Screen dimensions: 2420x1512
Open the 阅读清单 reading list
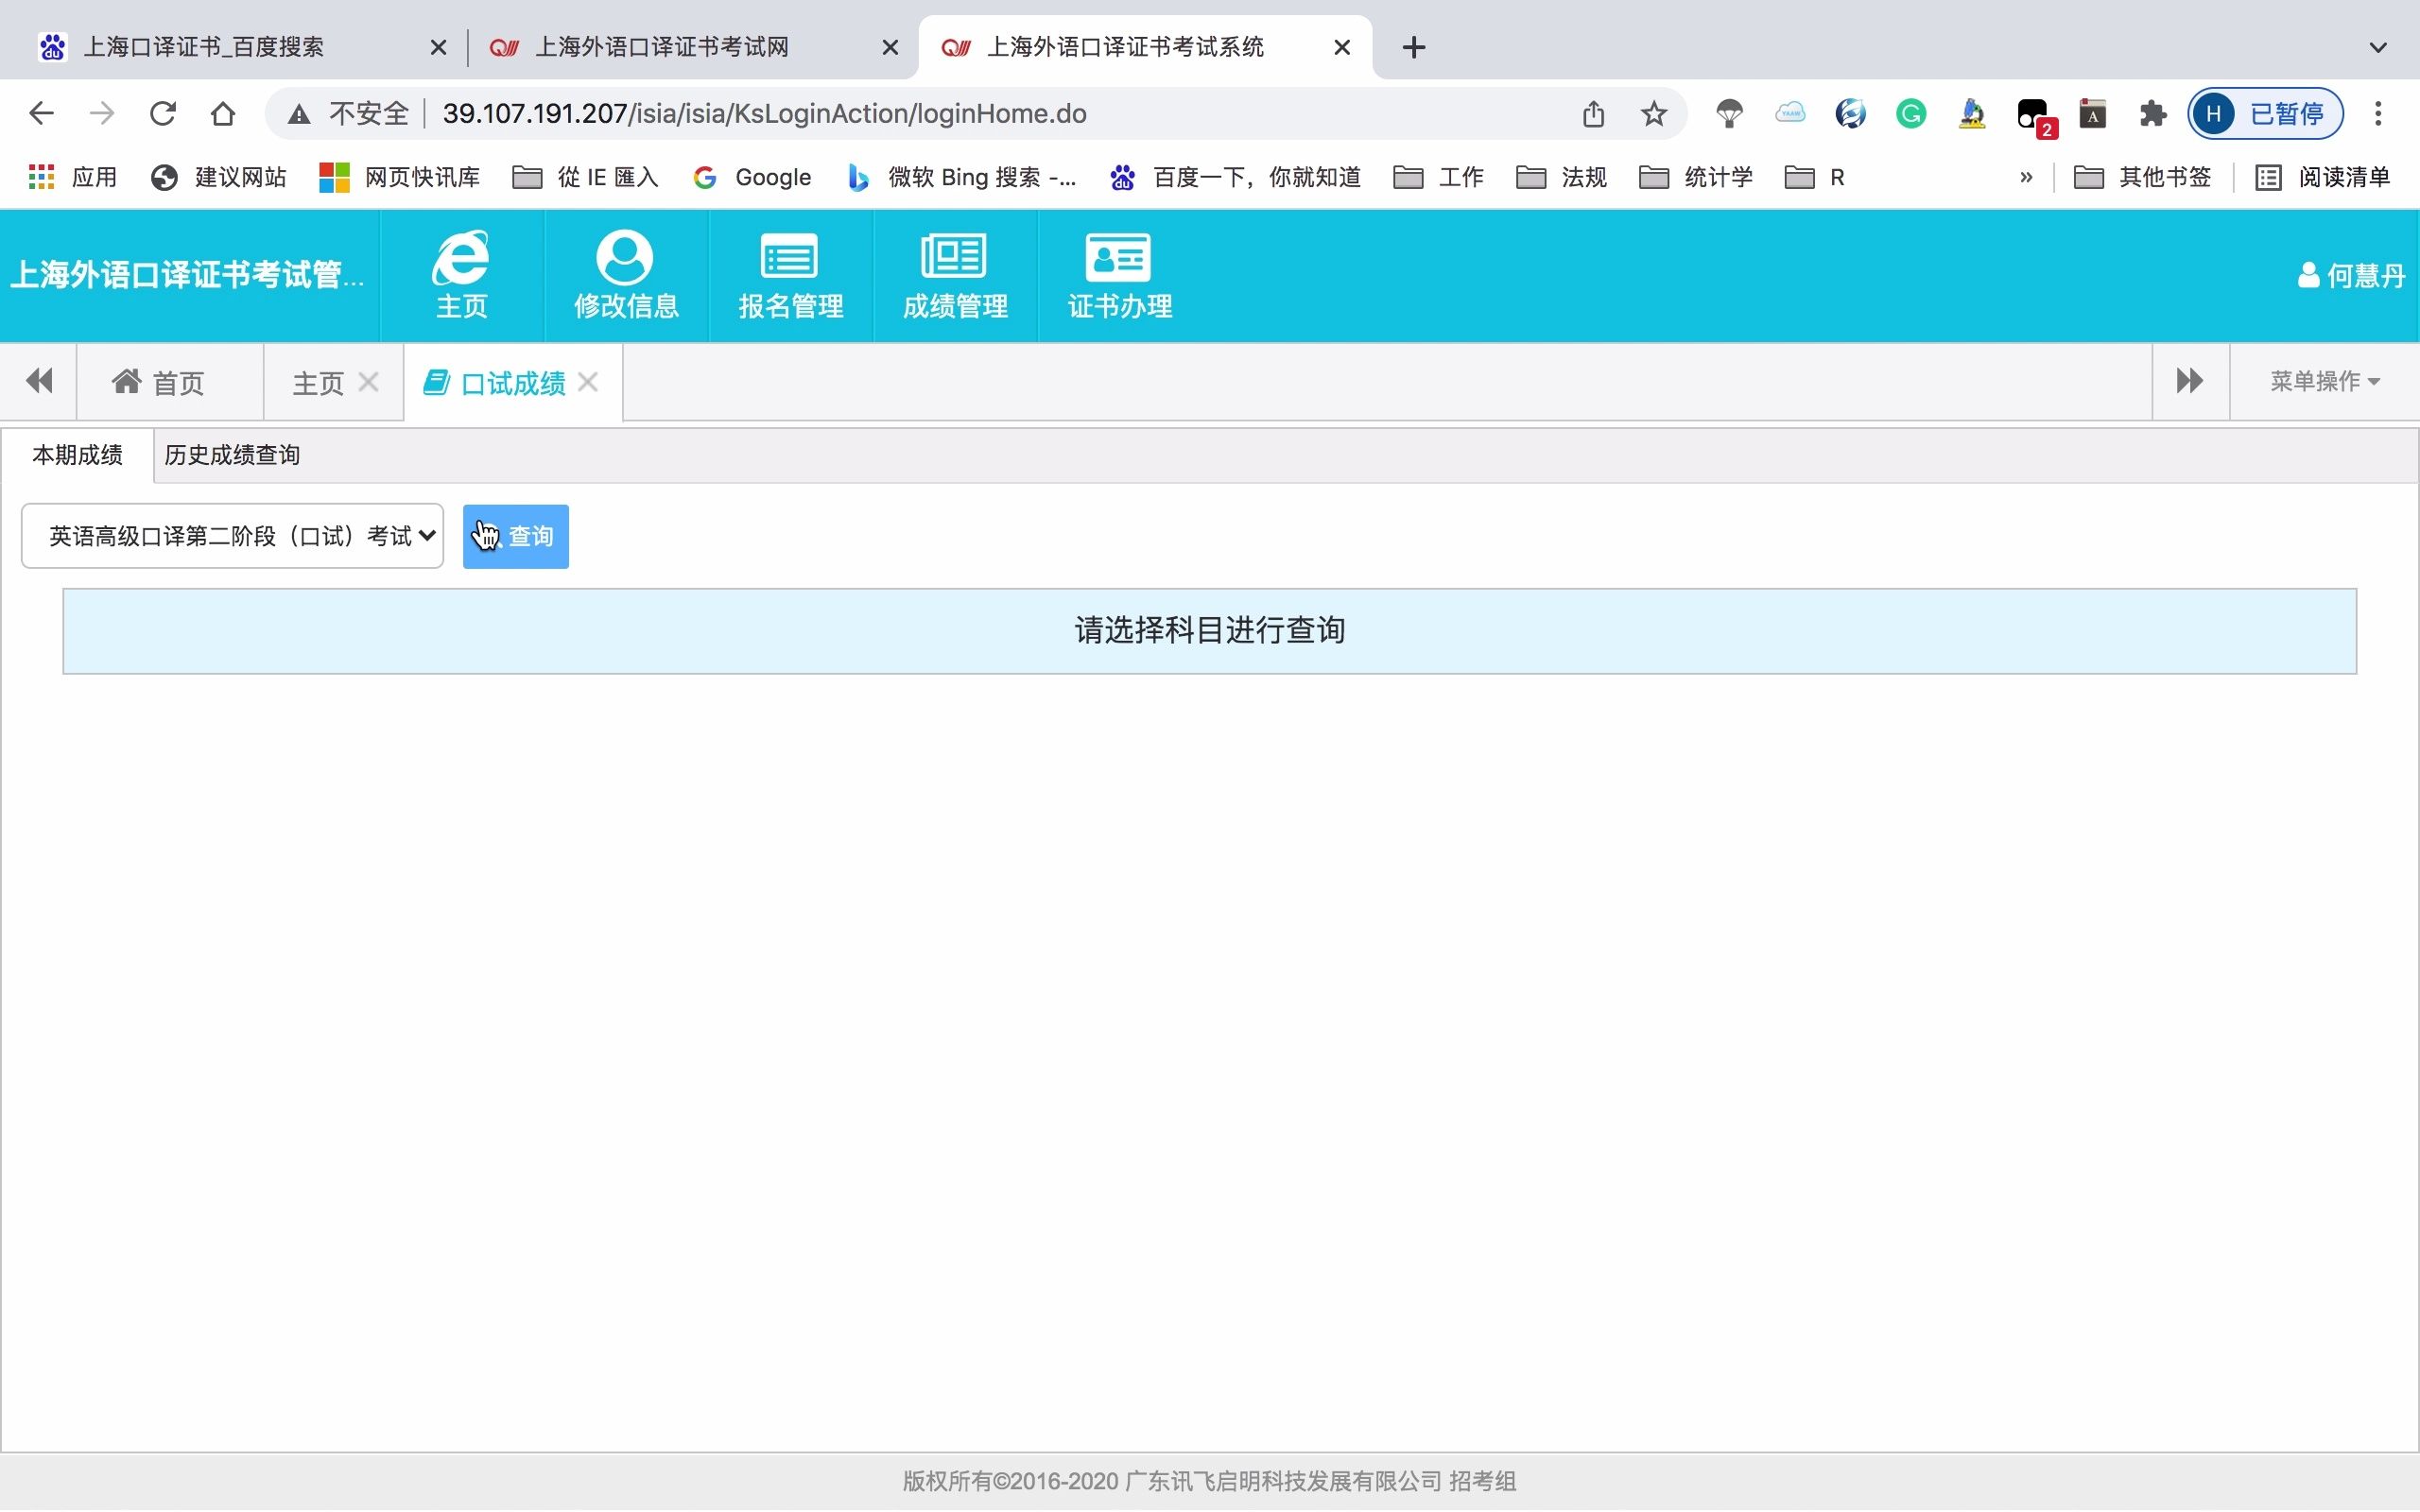pos(2322,177)
